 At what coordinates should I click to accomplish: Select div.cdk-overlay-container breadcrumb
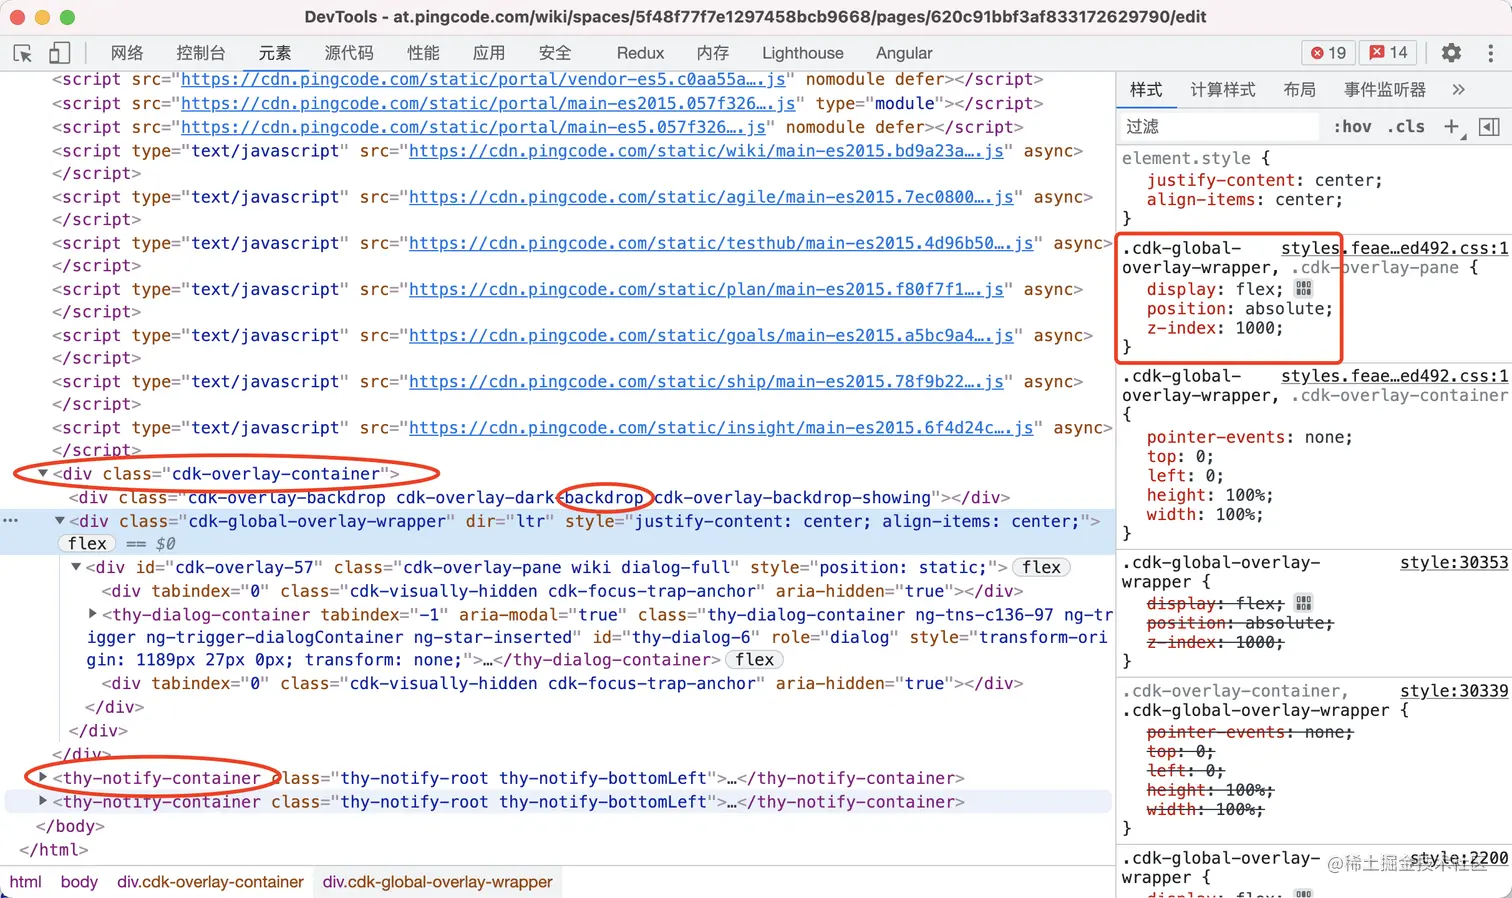click(210, 882)
